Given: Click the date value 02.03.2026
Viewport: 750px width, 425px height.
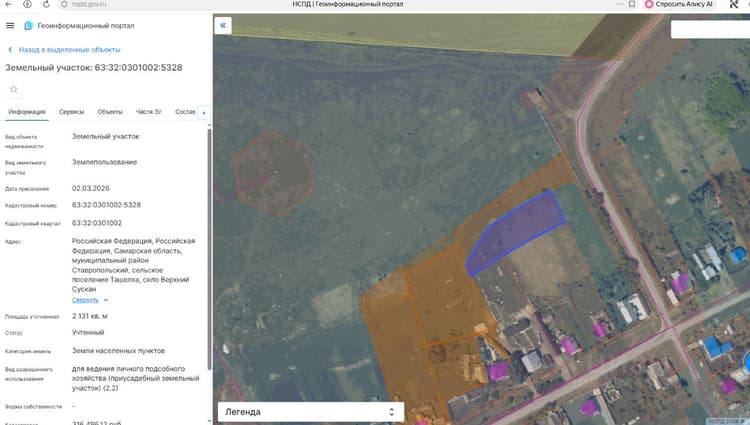Looking at the screenshot, I should [x=91, y=188].
